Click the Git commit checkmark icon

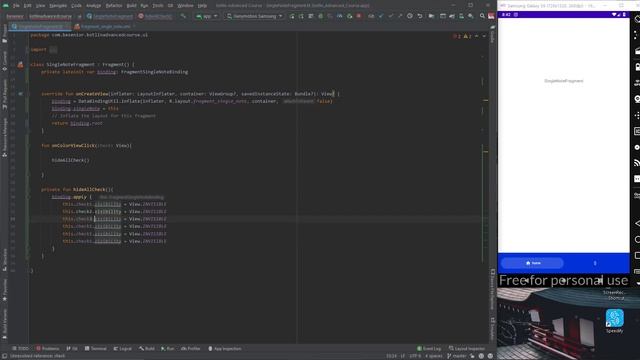(381, 16)
